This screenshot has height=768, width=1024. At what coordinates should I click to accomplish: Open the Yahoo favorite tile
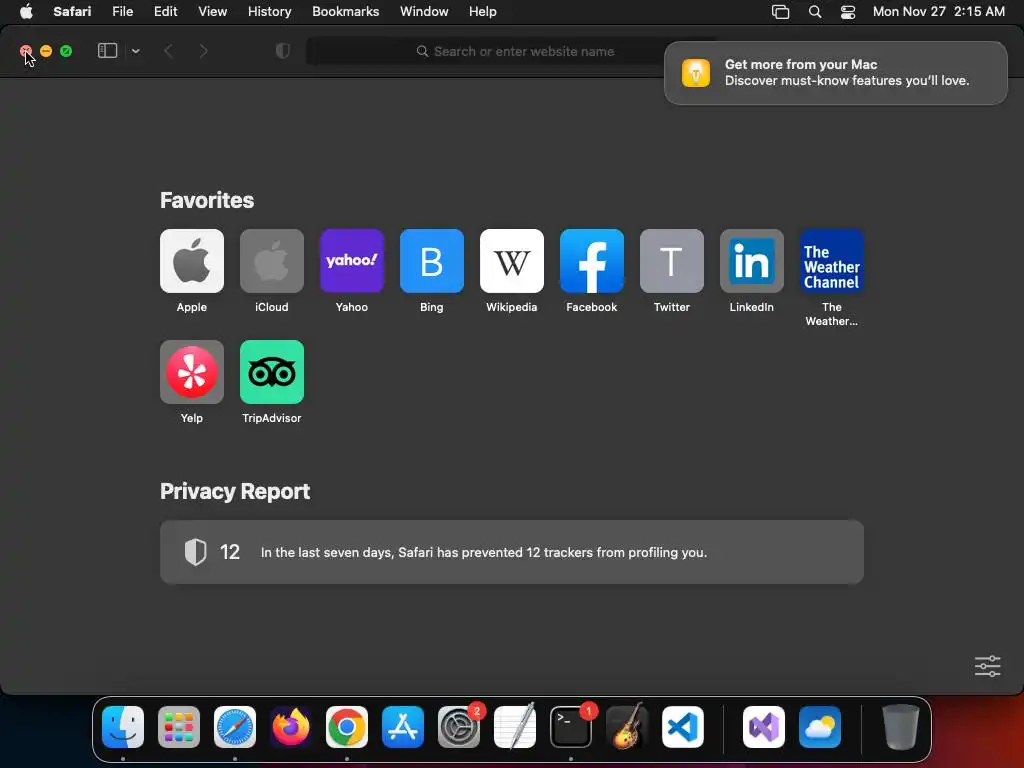click(351, 261)
